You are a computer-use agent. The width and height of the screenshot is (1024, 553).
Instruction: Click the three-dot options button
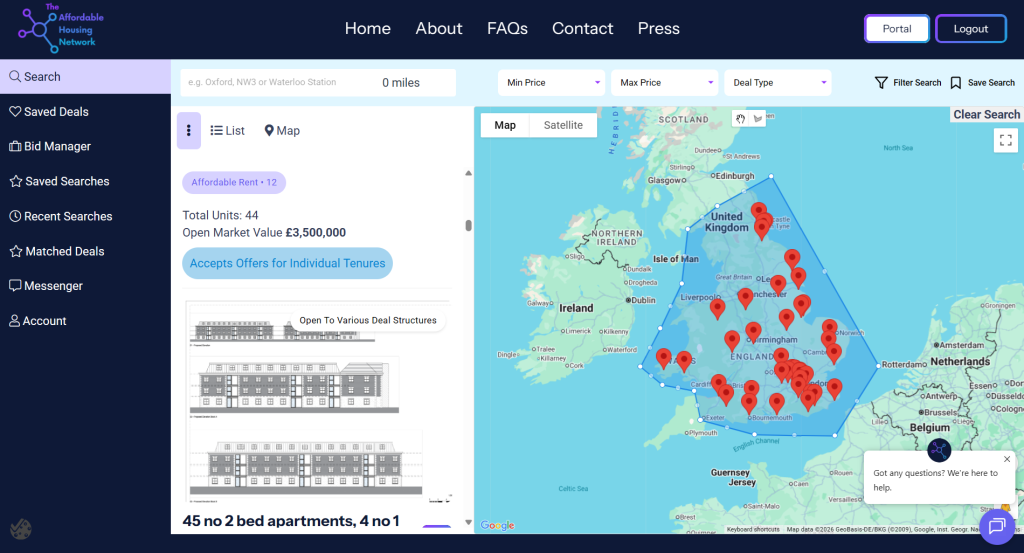[189, 130]
